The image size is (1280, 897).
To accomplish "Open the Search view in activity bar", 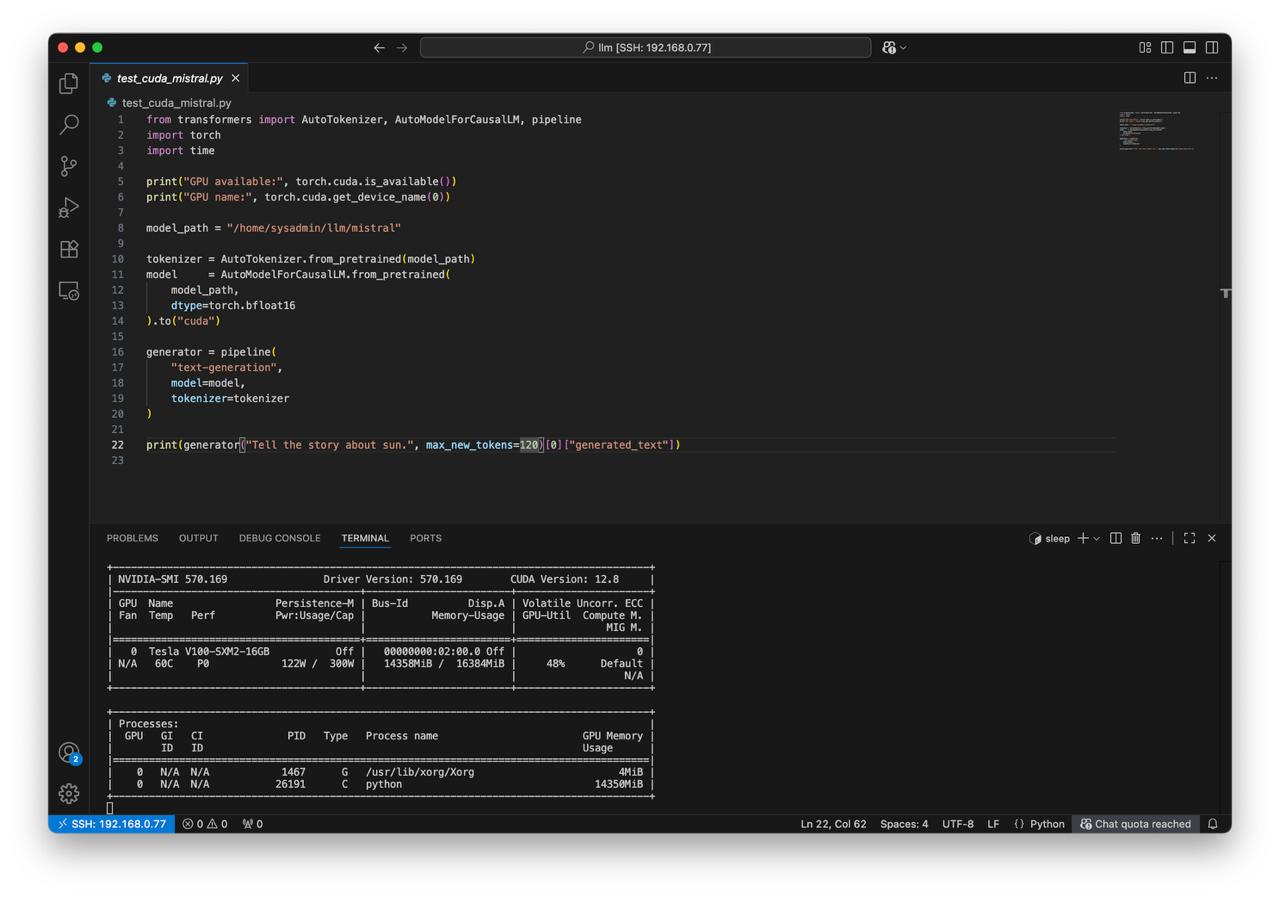I will [x=69, y=124].
